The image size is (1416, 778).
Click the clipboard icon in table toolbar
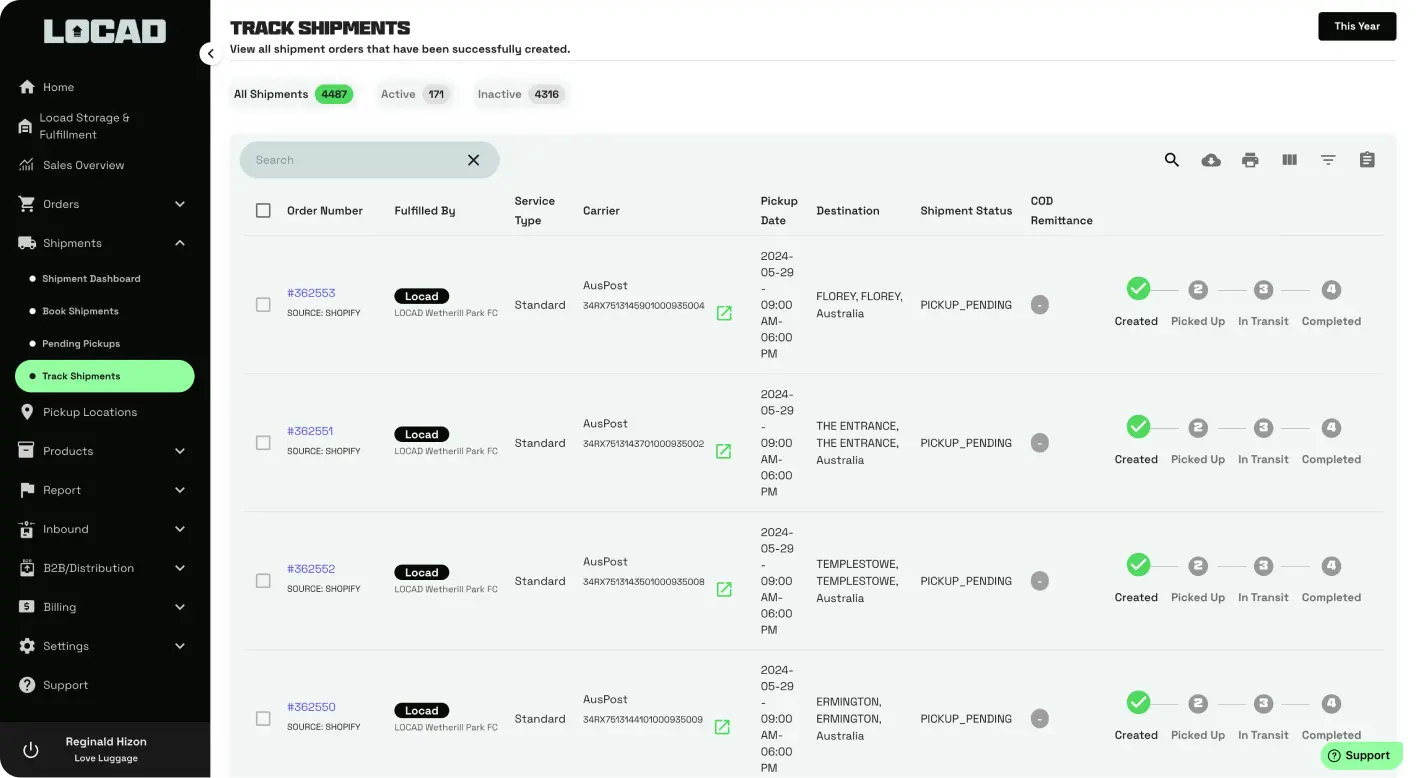tap(1367, 160)
